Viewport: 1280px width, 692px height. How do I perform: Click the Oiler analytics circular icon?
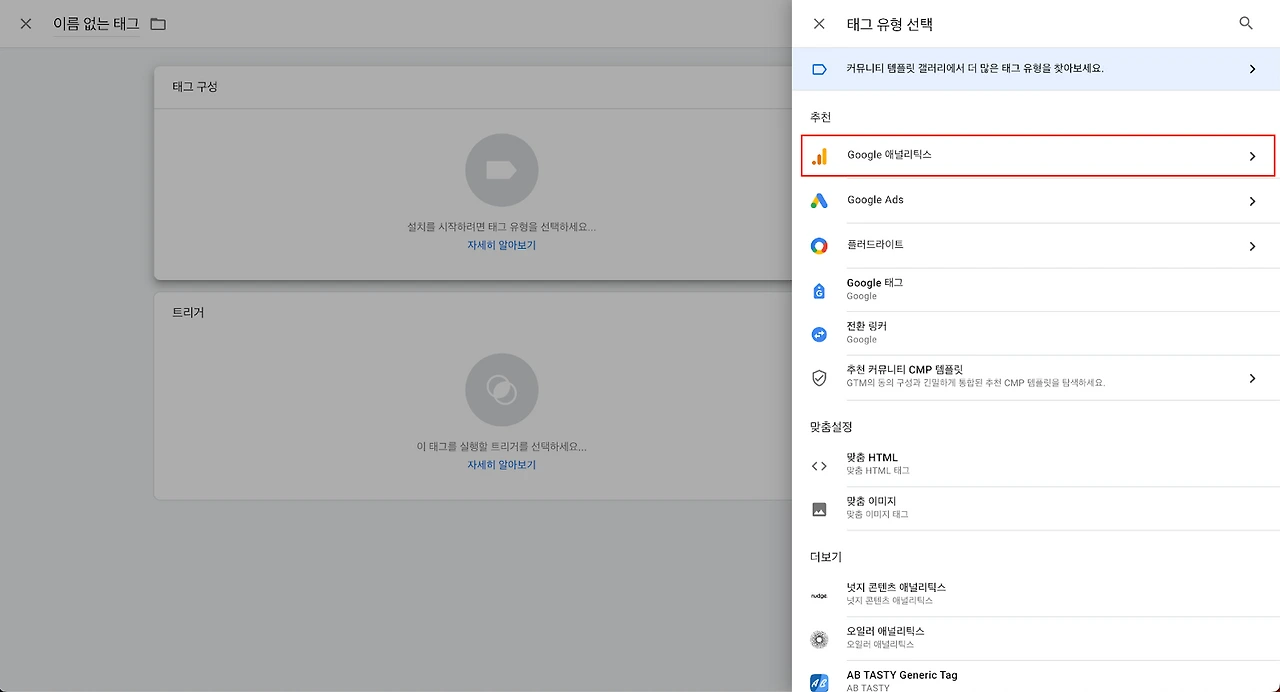click(819, 639)
